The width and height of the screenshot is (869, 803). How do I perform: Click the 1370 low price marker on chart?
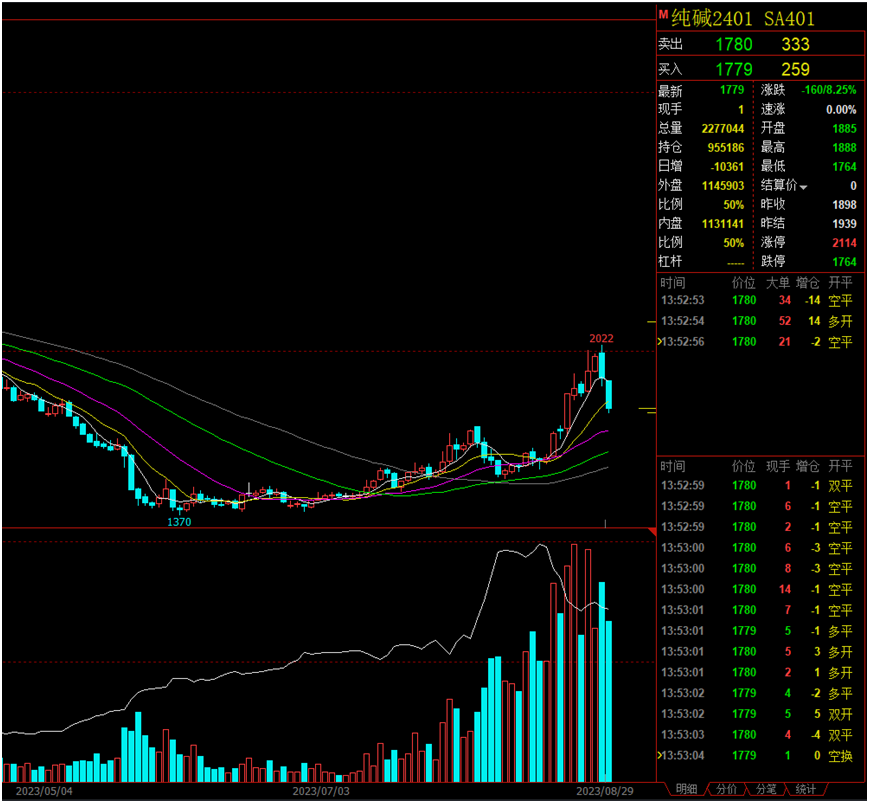[x=179, y=521]
